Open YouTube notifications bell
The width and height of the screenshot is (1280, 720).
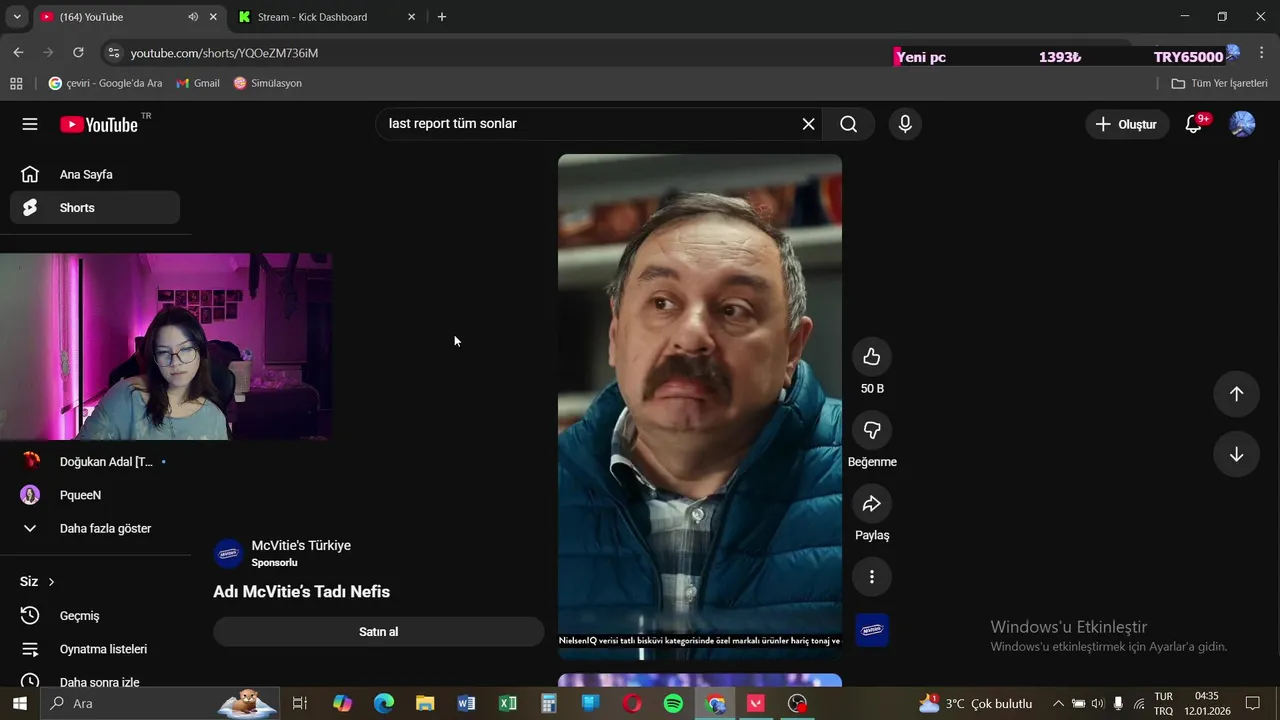point(1194,124)
